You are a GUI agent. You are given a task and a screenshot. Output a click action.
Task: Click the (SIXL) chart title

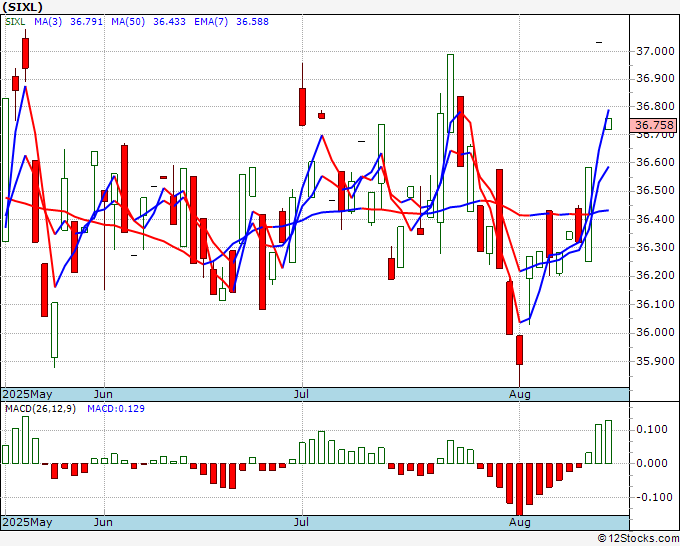coord(23,7)
